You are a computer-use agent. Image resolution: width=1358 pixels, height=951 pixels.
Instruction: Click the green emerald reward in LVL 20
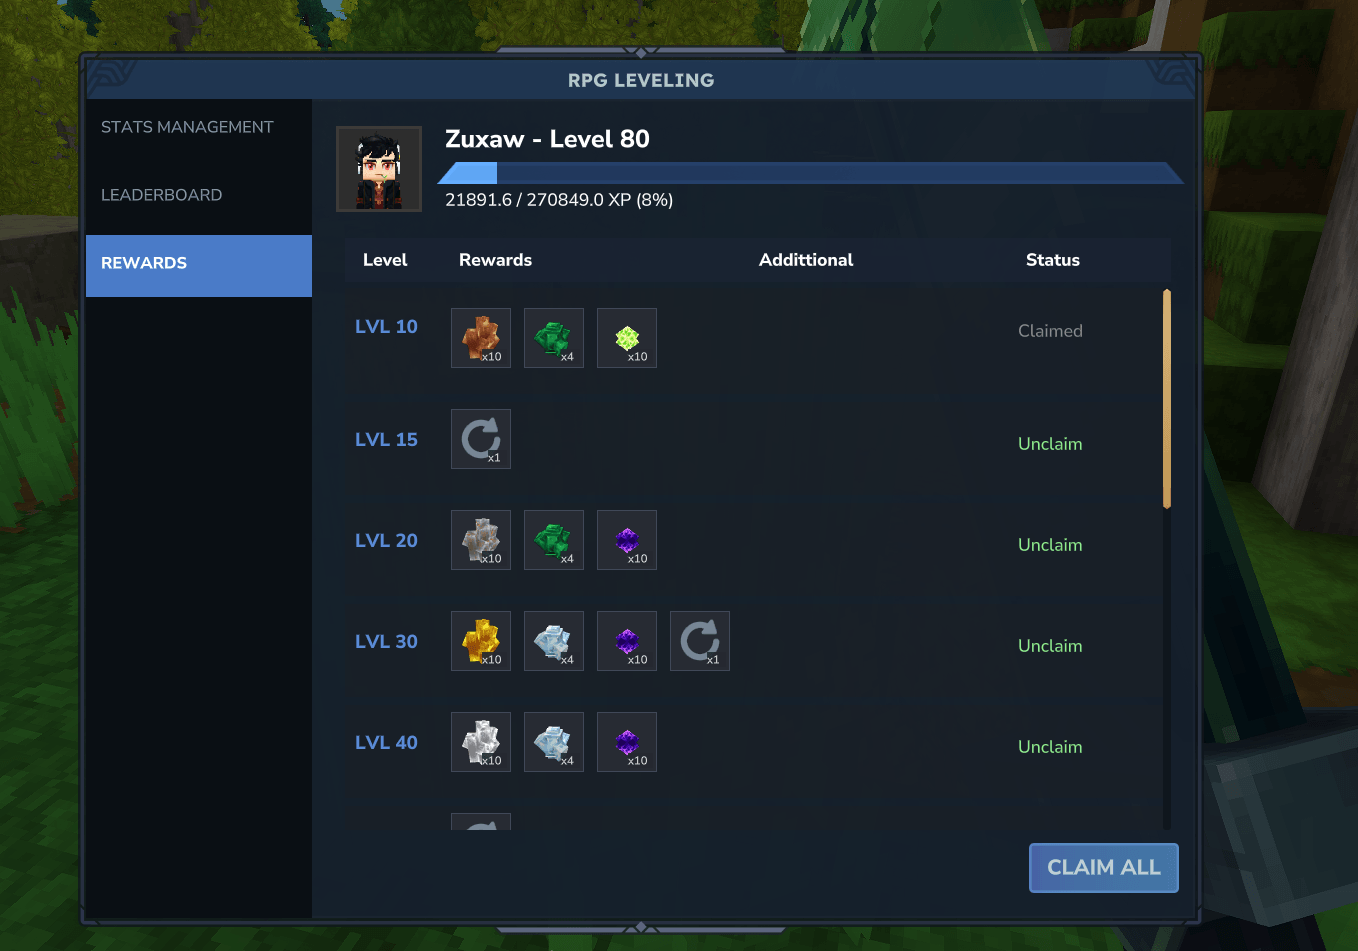[554, 540]
